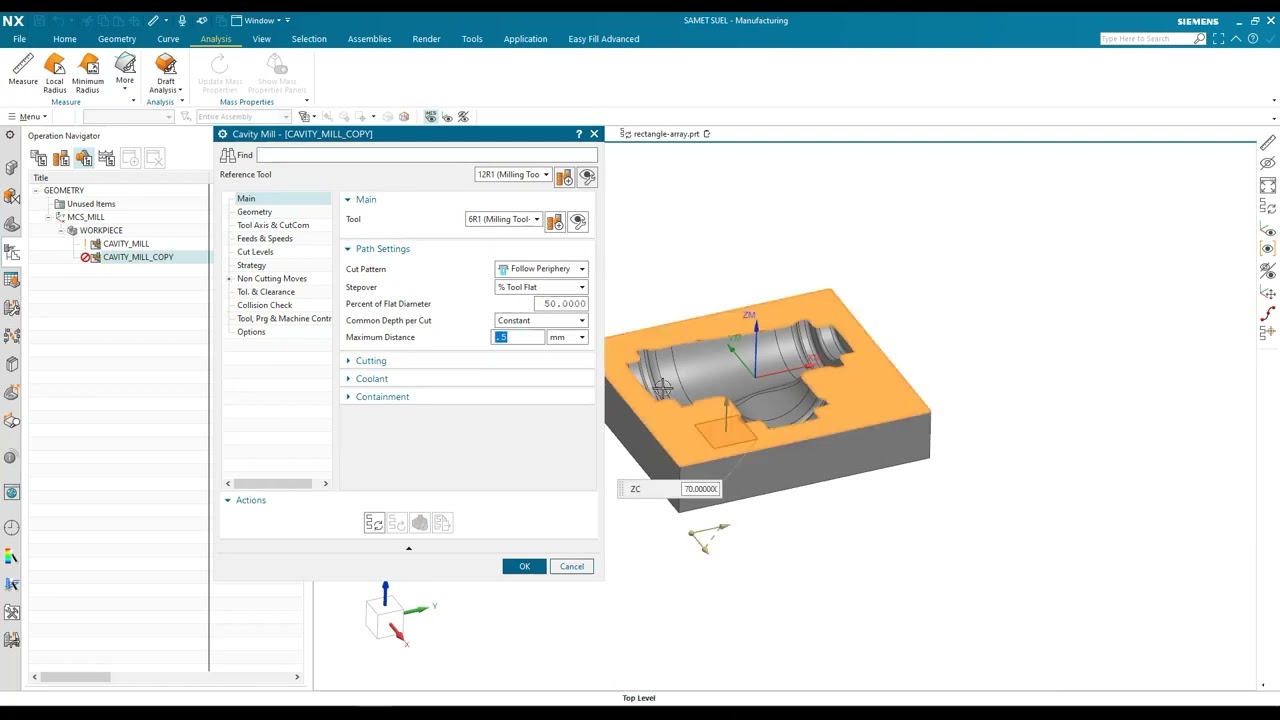
Task: Click the measure ruler icon on right toolbar
Action: click(x=1268, y=143)
